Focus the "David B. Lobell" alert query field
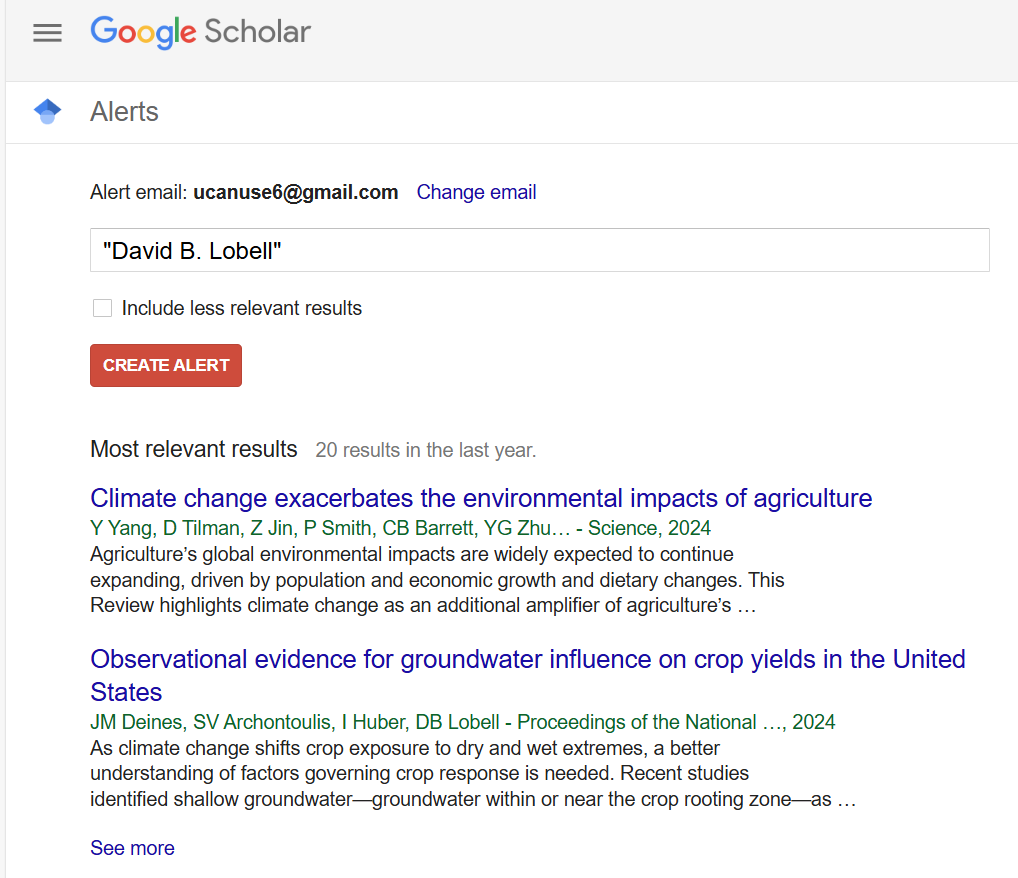This screenshot has height=878, width=1018. [x=540, y=250]
